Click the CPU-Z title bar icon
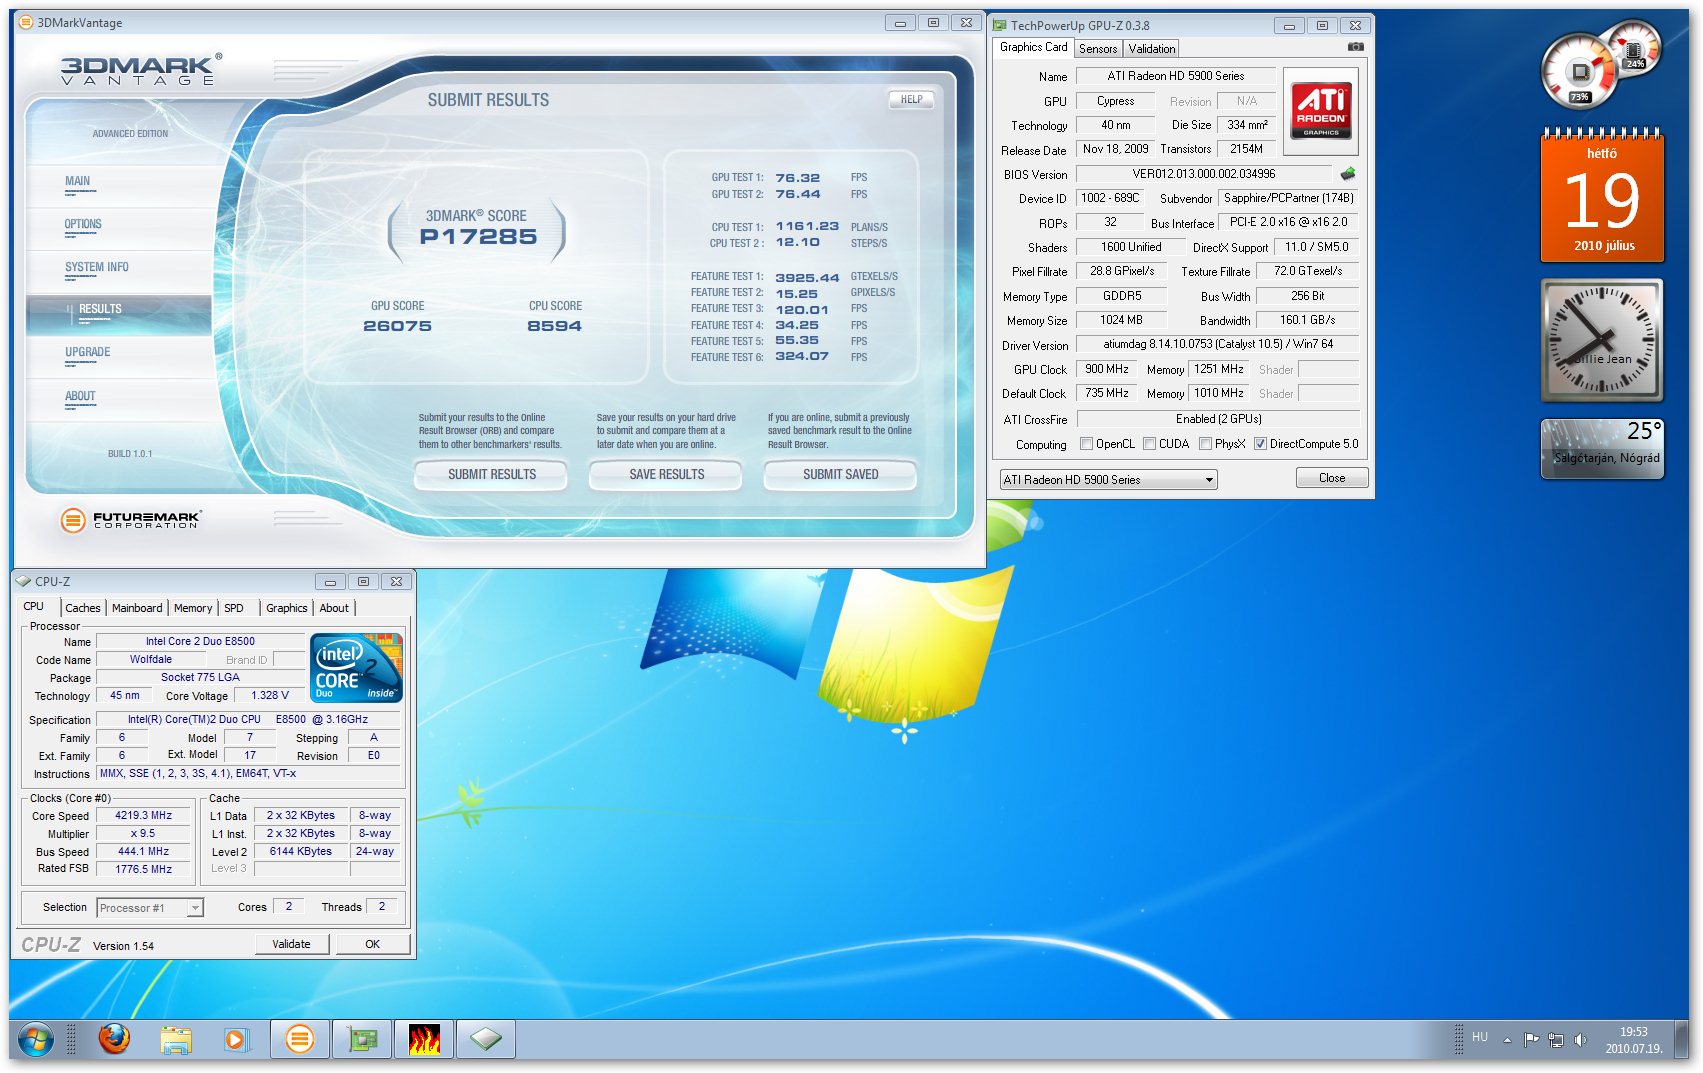The width and height of the screenshot is (1703, 1073). coord(24,581)
